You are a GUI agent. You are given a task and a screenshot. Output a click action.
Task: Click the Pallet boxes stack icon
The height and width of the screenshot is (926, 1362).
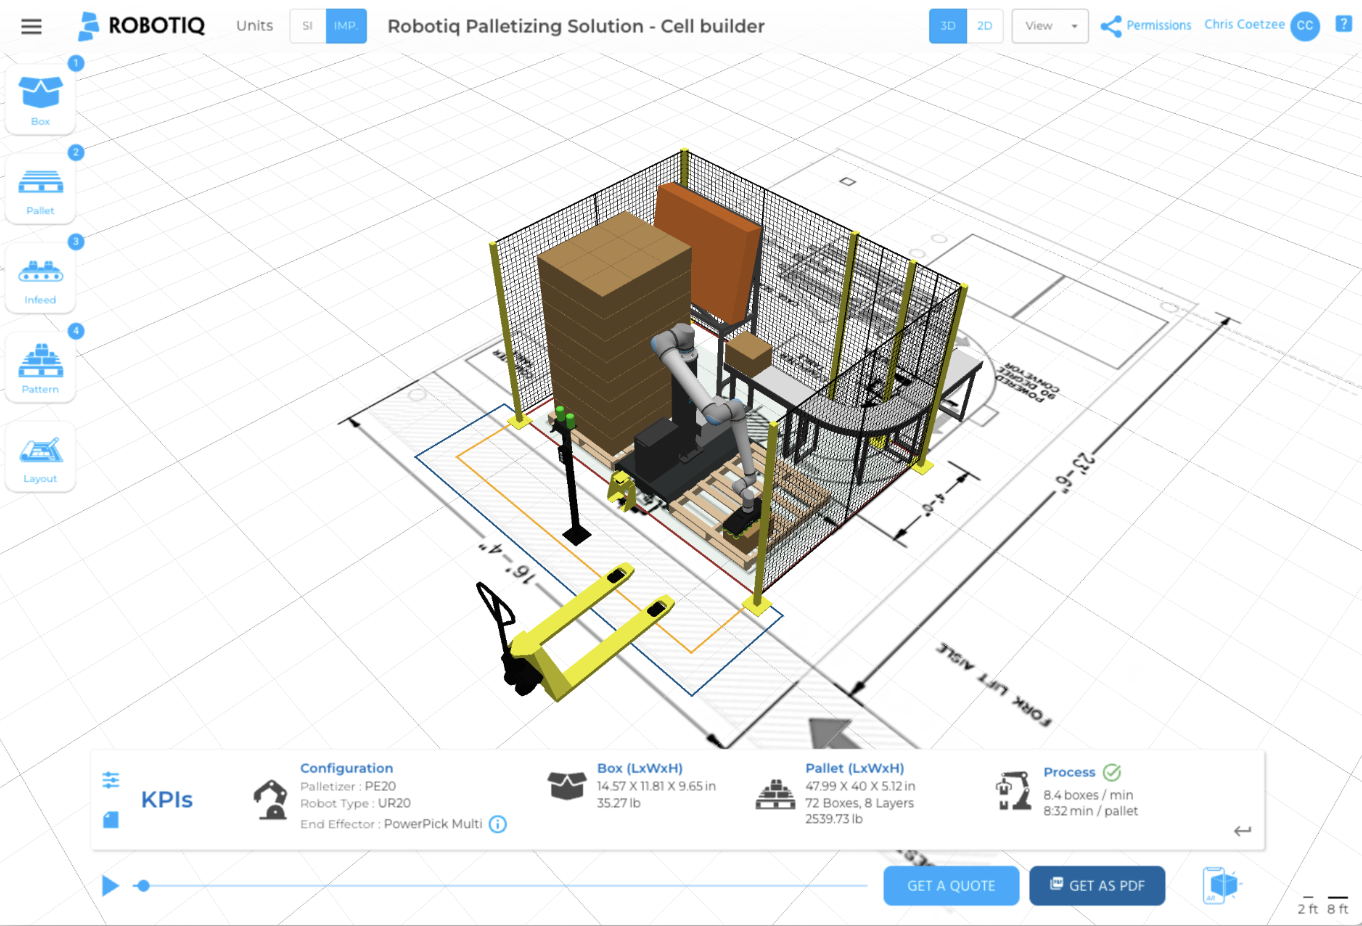coord(775,794)
